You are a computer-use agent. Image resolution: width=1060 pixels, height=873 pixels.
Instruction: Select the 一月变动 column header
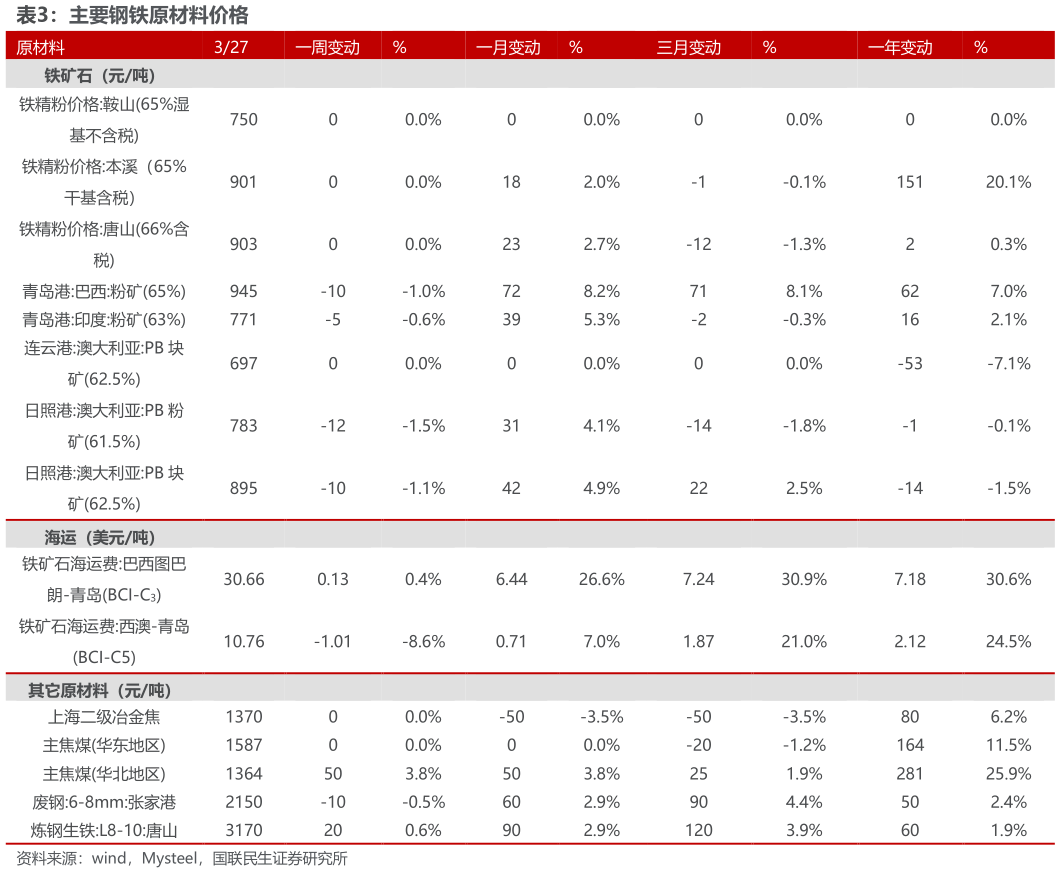(508, 47)
